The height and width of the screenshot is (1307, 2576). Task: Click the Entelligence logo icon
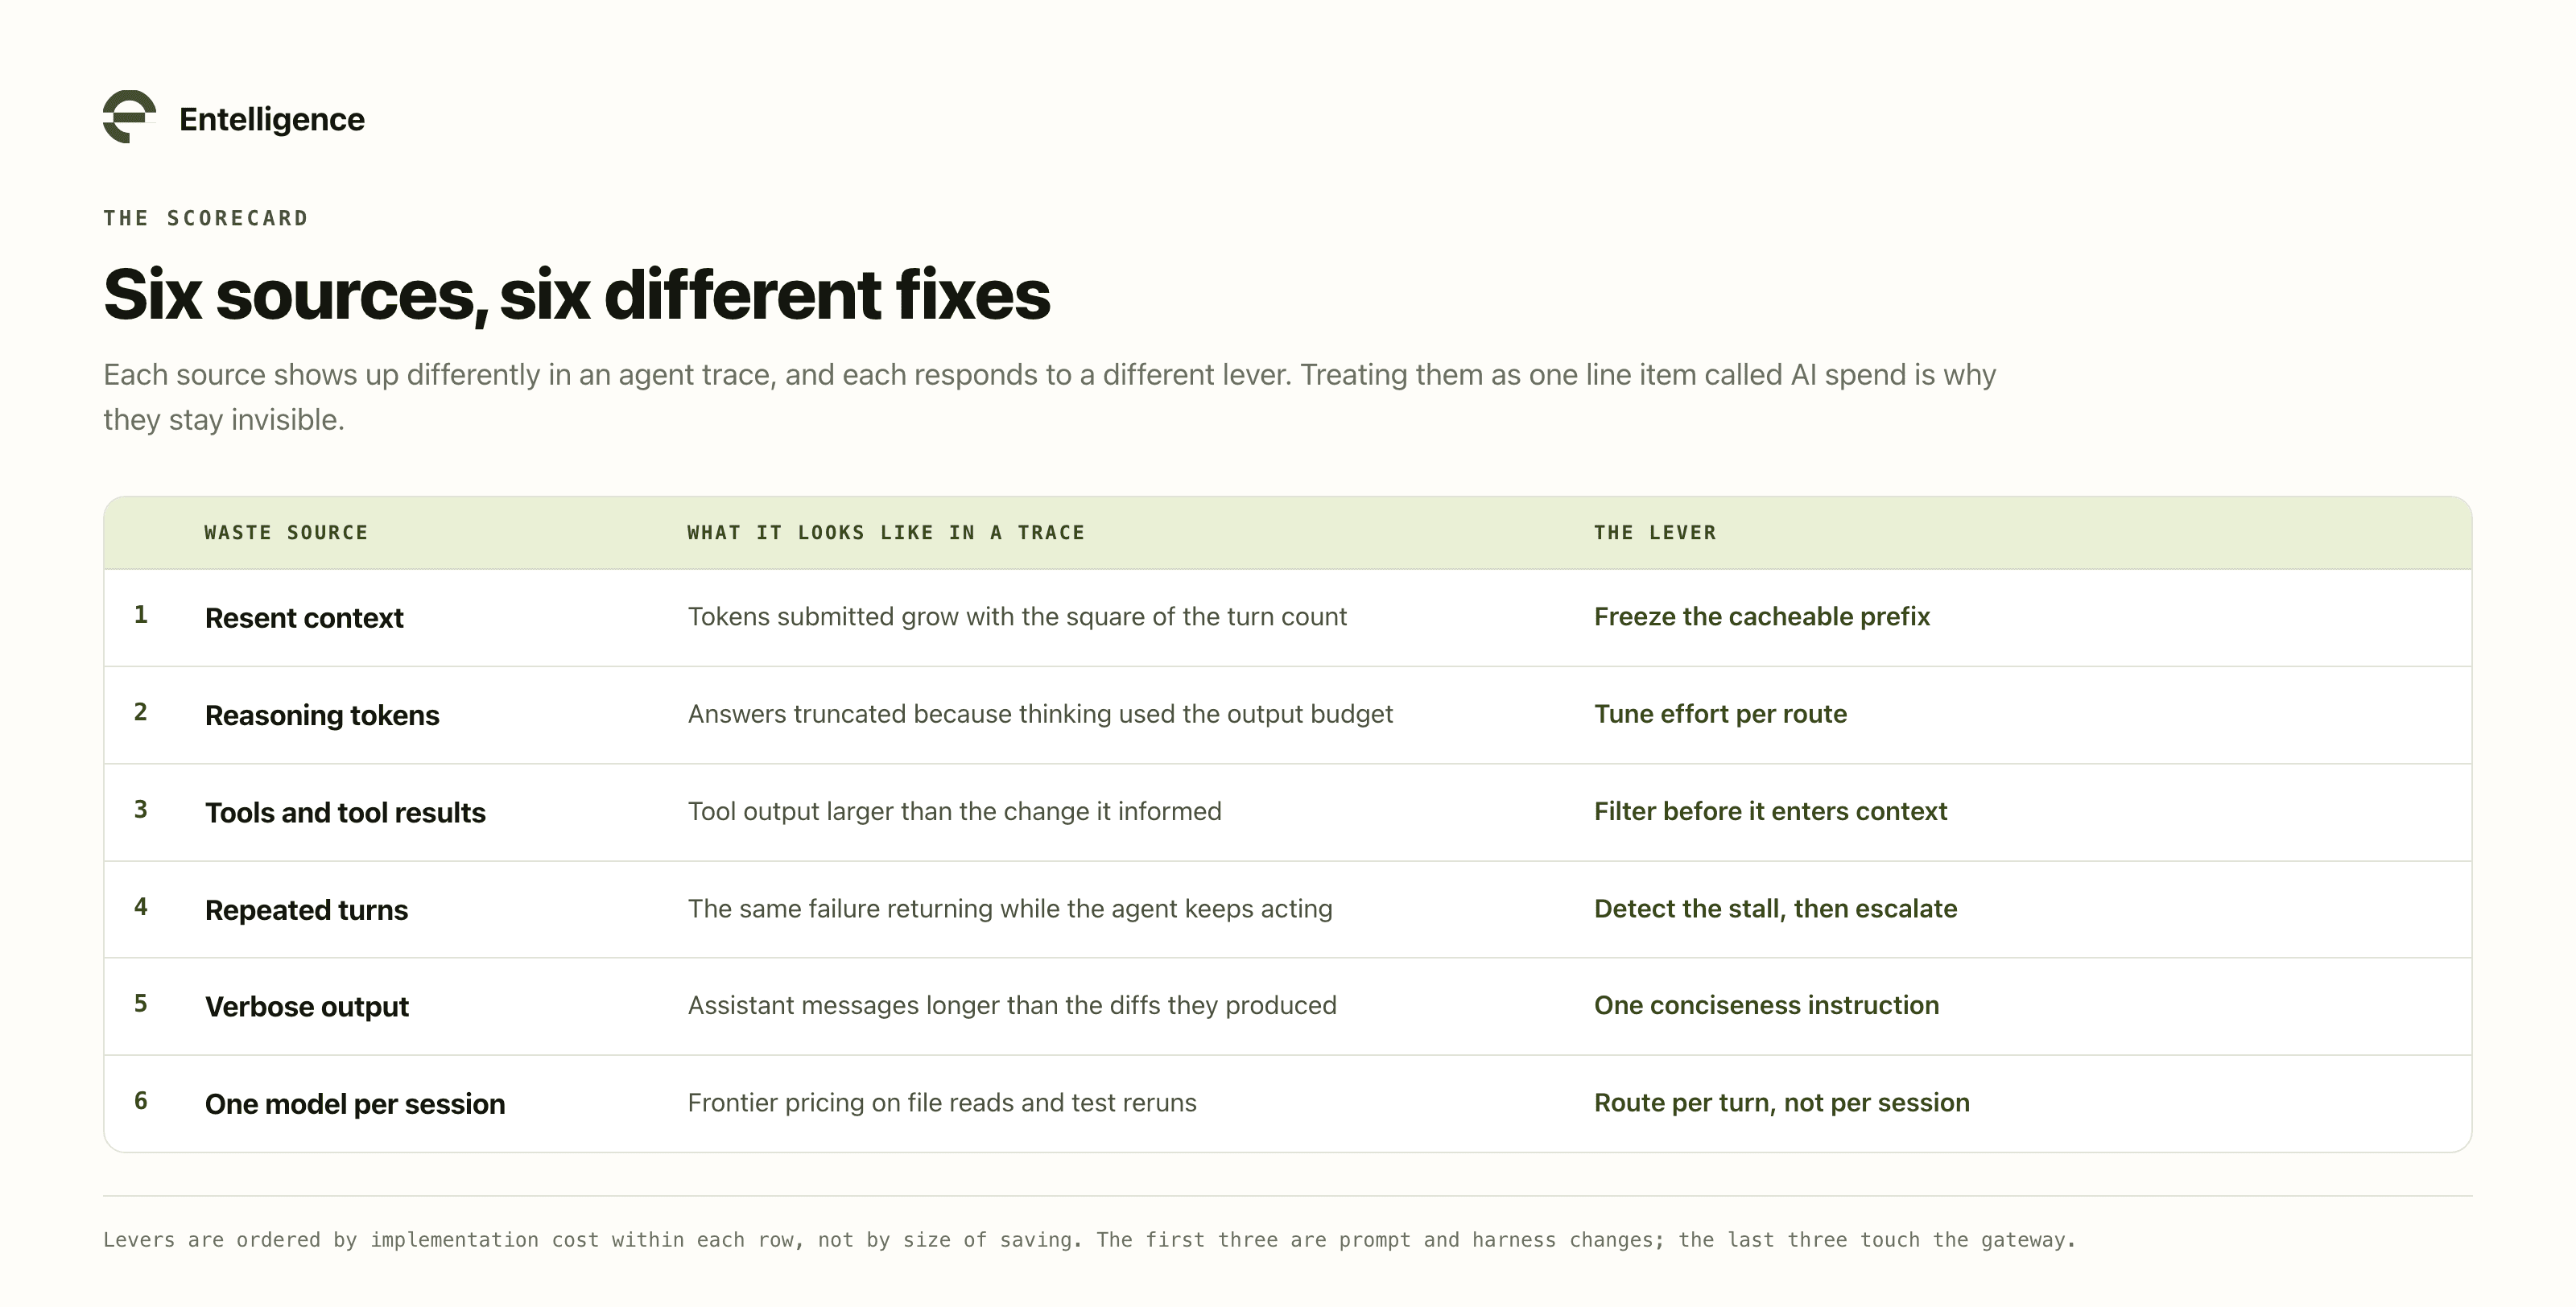pos(129,117)
